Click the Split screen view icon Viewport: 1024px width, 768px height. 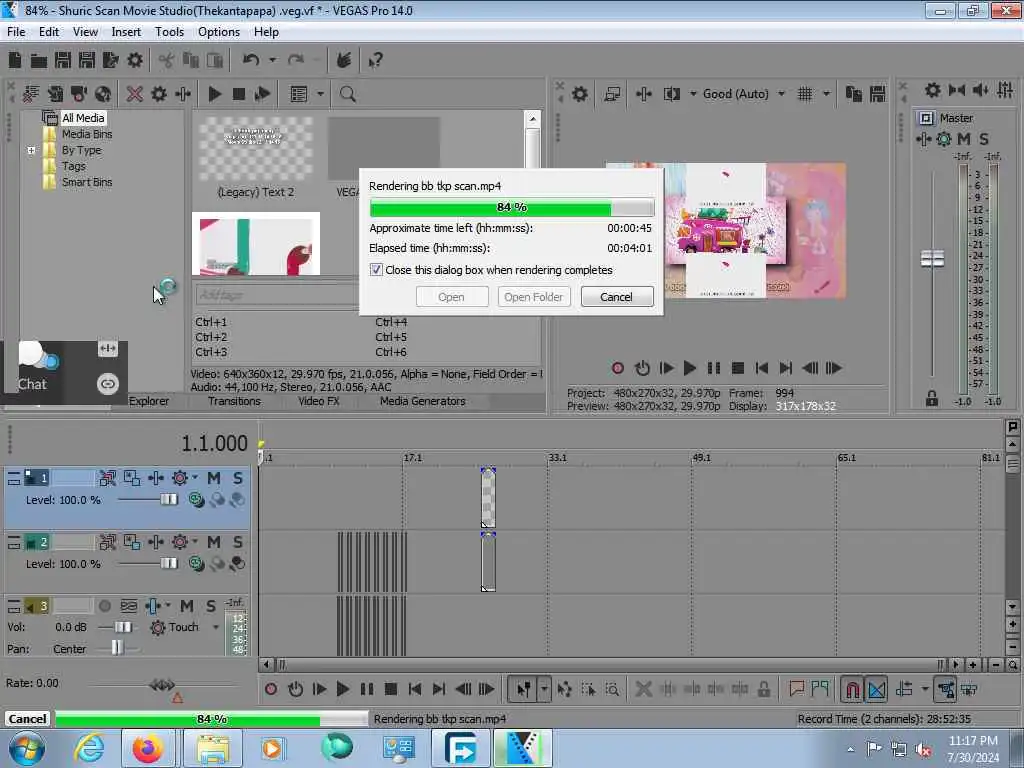[671, 94]
